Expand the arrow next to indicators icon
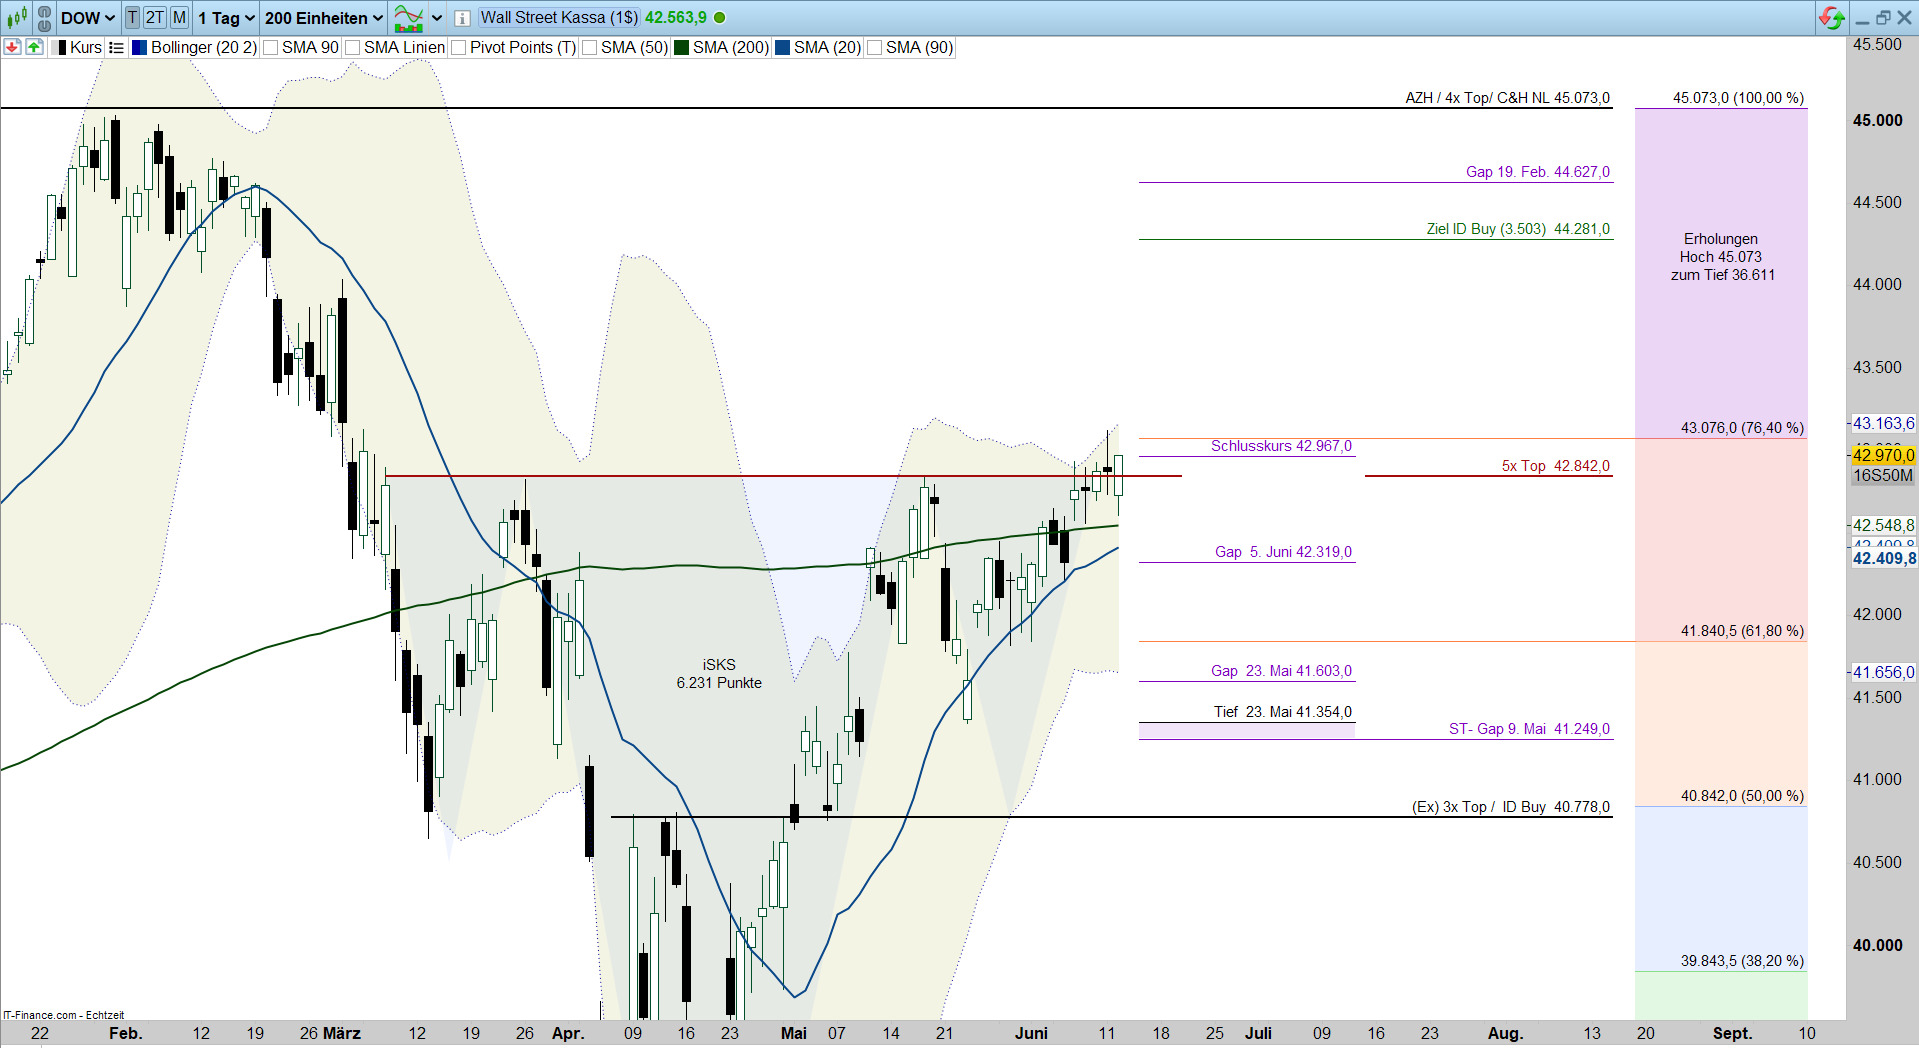This screenshot has width=1919, height=1048. pyautogui.click(x=437, y=18)
